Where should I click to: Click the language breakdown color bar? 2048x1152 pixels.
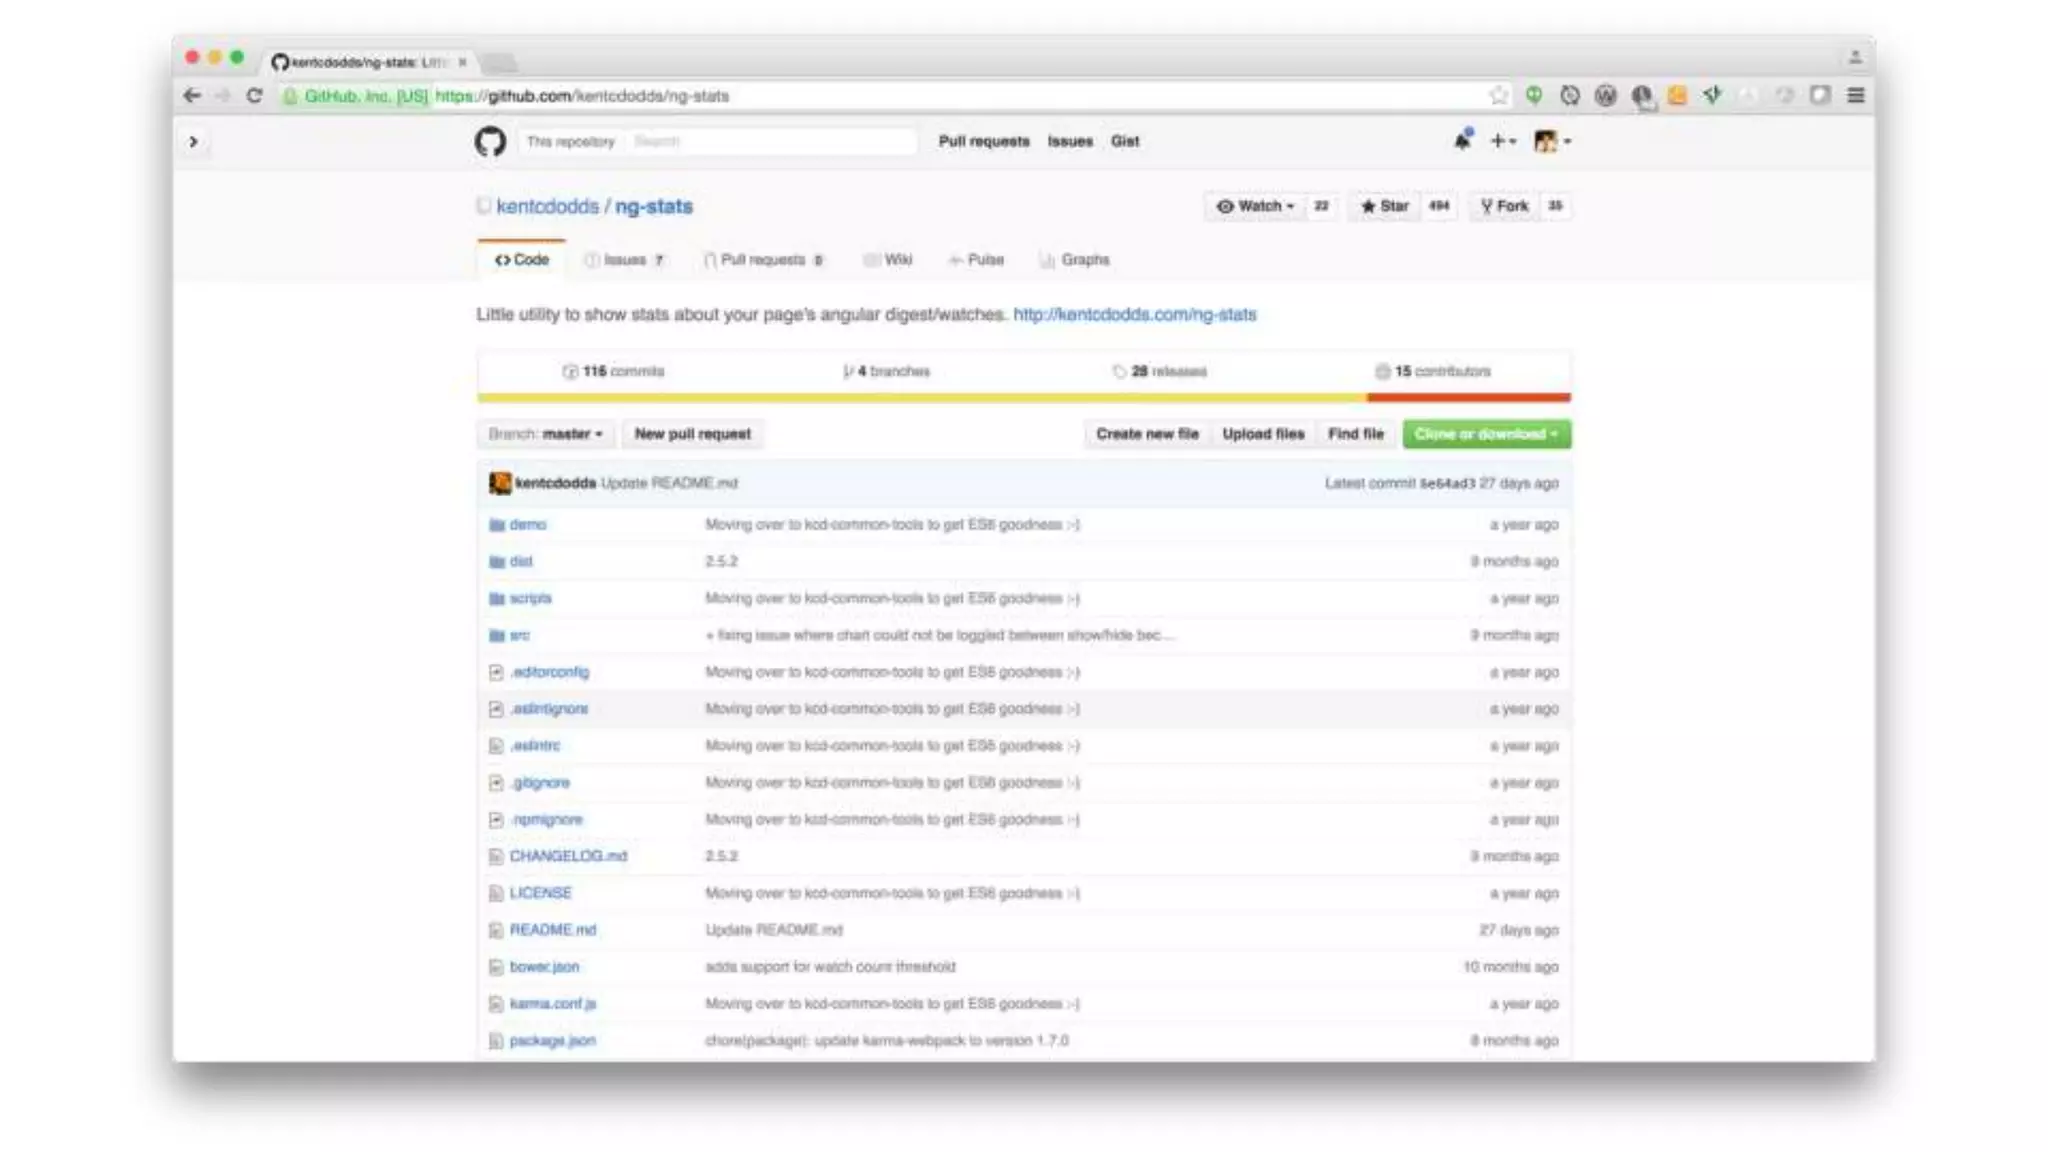coord(1023,398)
